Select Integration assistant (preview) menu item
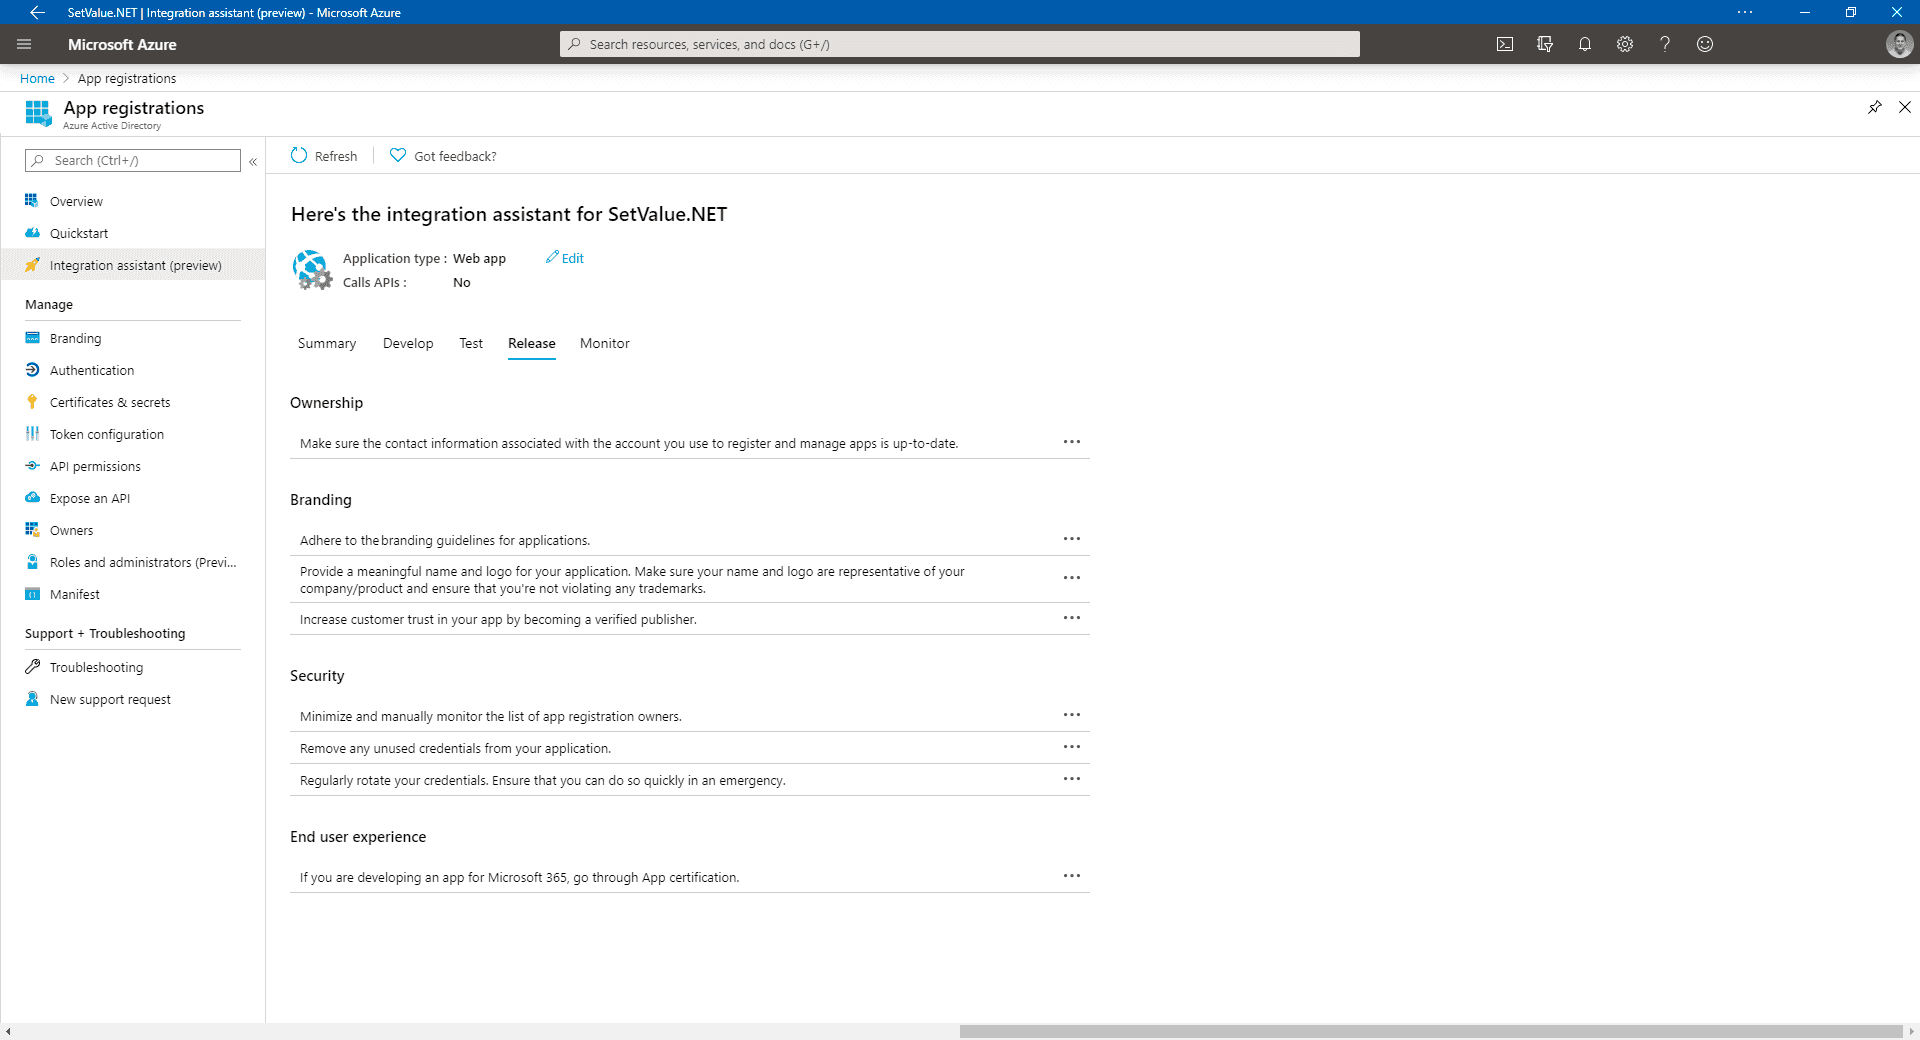1920x1040 pixels. [x=133, y=265]
